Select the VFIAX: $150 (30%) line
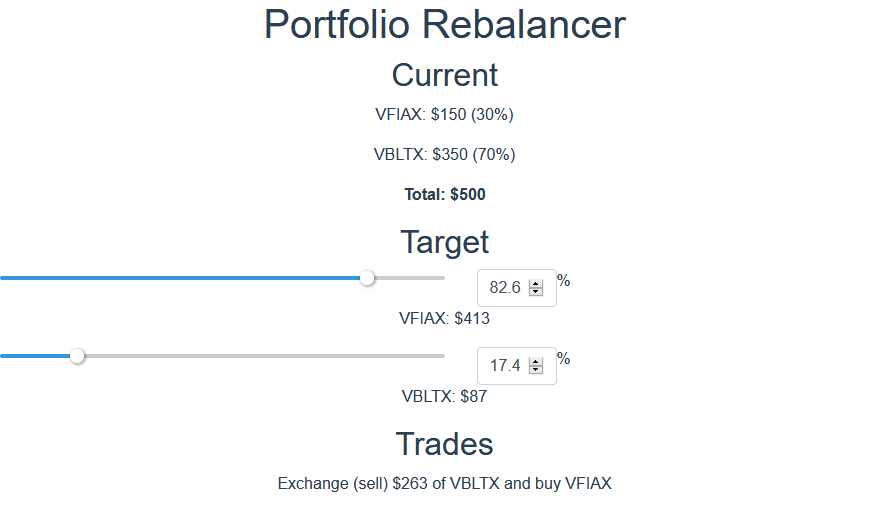The width and height of the screenshot is (889, 511). point(444,115)
